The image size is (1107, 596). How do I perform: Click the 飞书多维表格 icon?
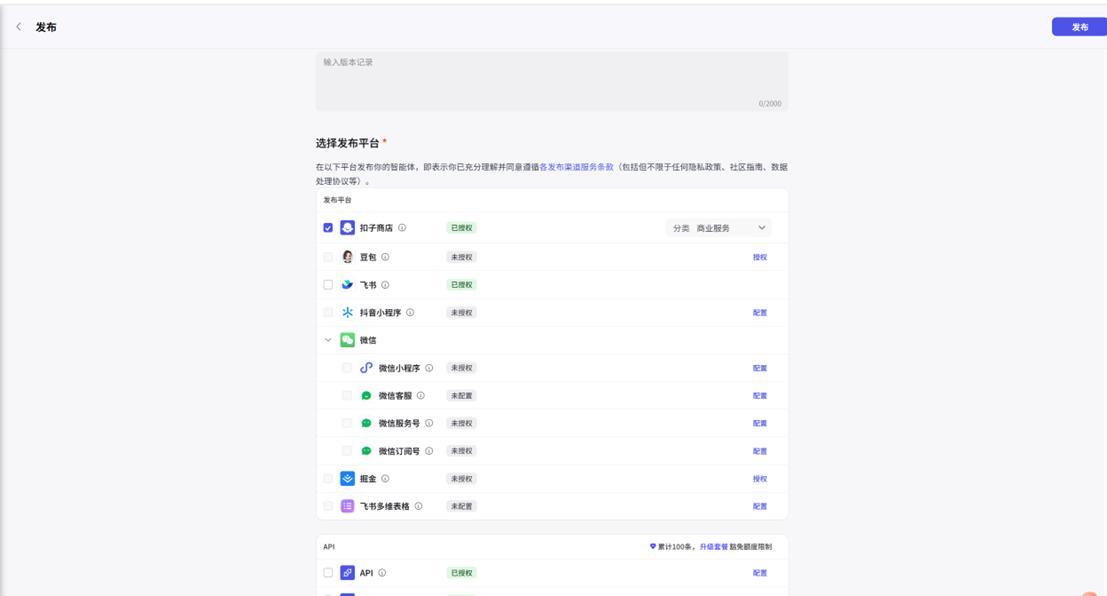[347, 506]
